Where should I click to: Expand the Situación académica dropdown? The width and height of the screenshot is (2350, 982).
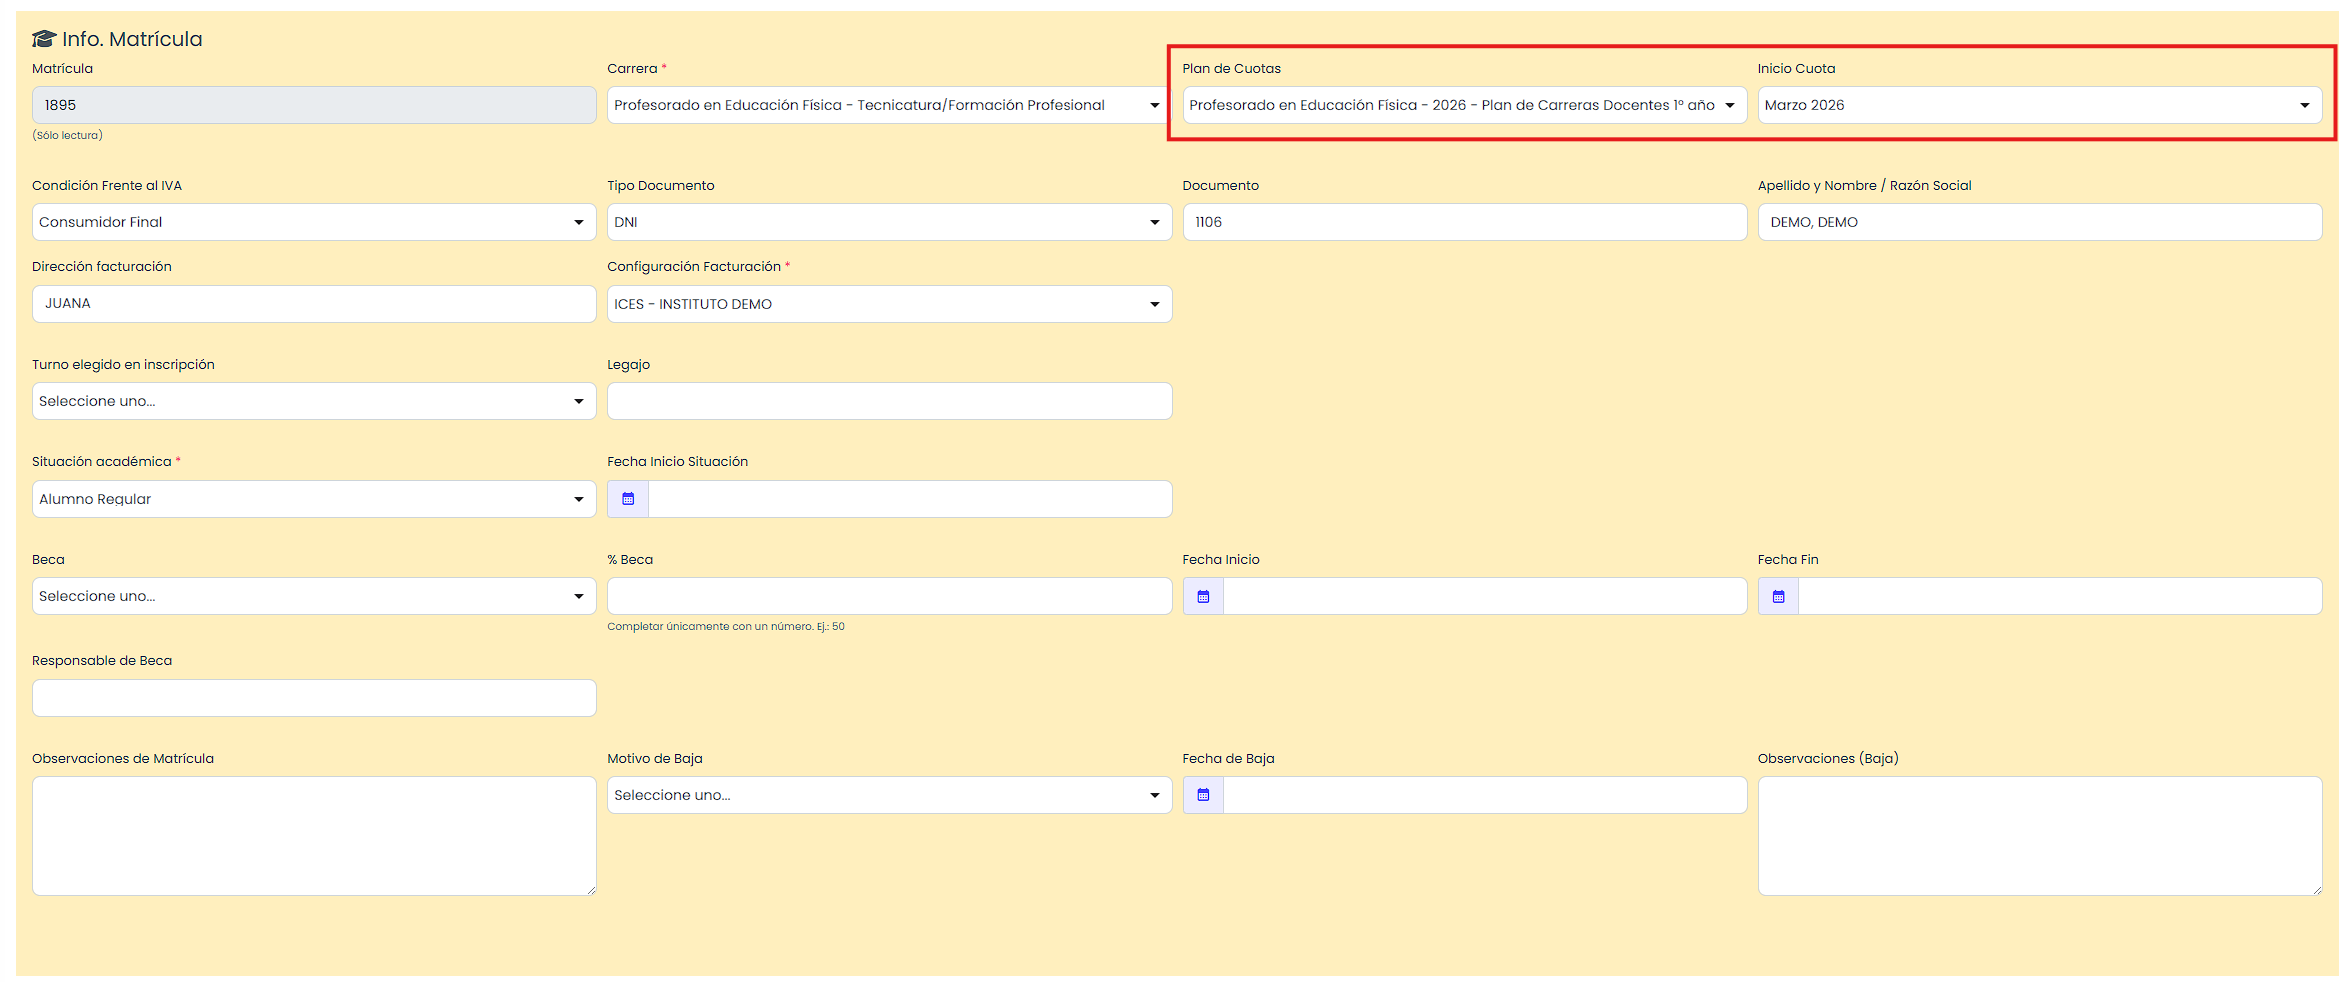point(314,499)
